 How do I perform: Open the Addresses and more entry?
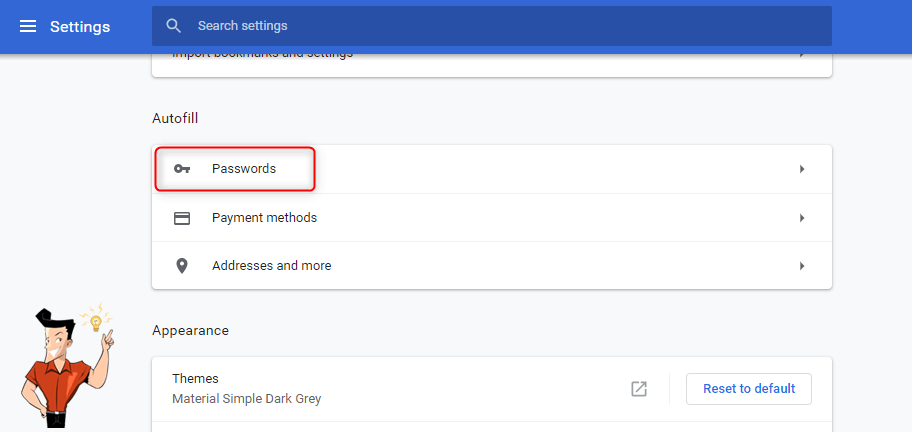pyautogui.click(x=271, y=266)
